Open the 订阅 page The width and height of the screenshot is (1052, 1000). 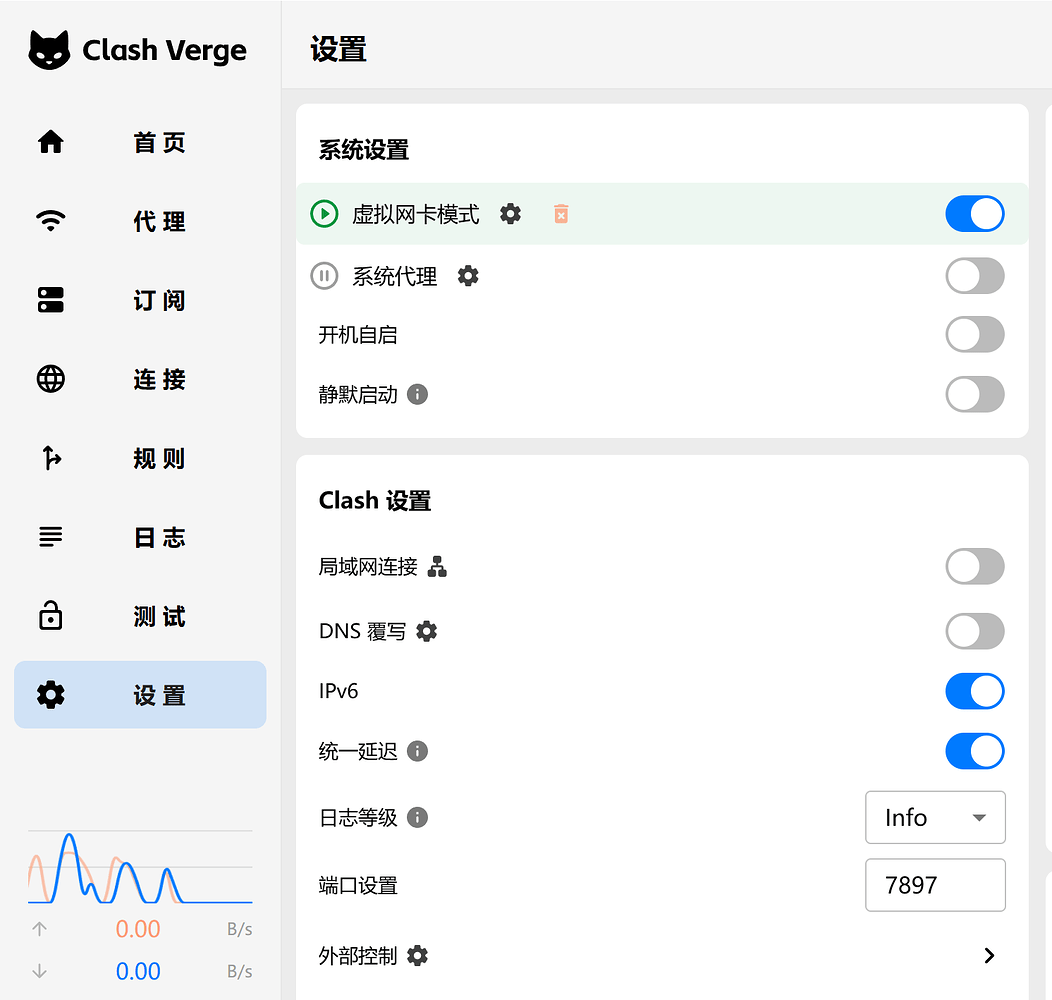(140, 300)
